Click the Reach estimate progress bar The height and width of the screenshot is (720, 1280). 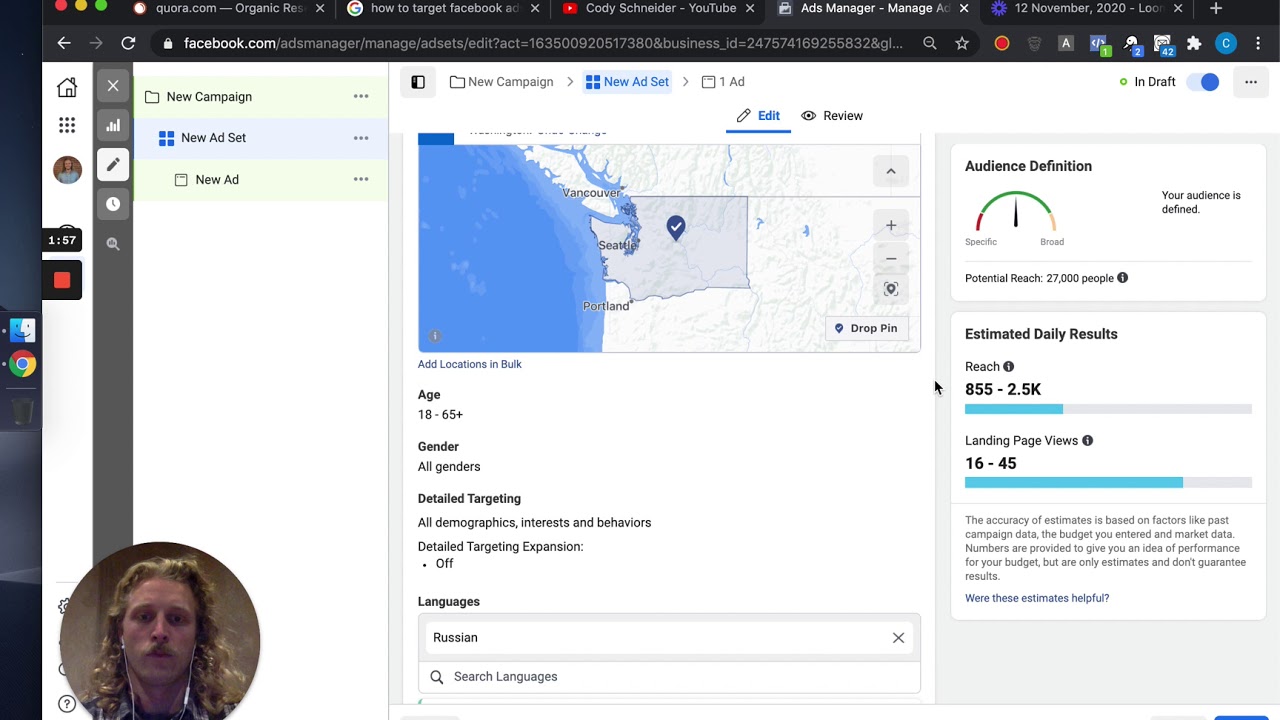[x=1108, y=409]
